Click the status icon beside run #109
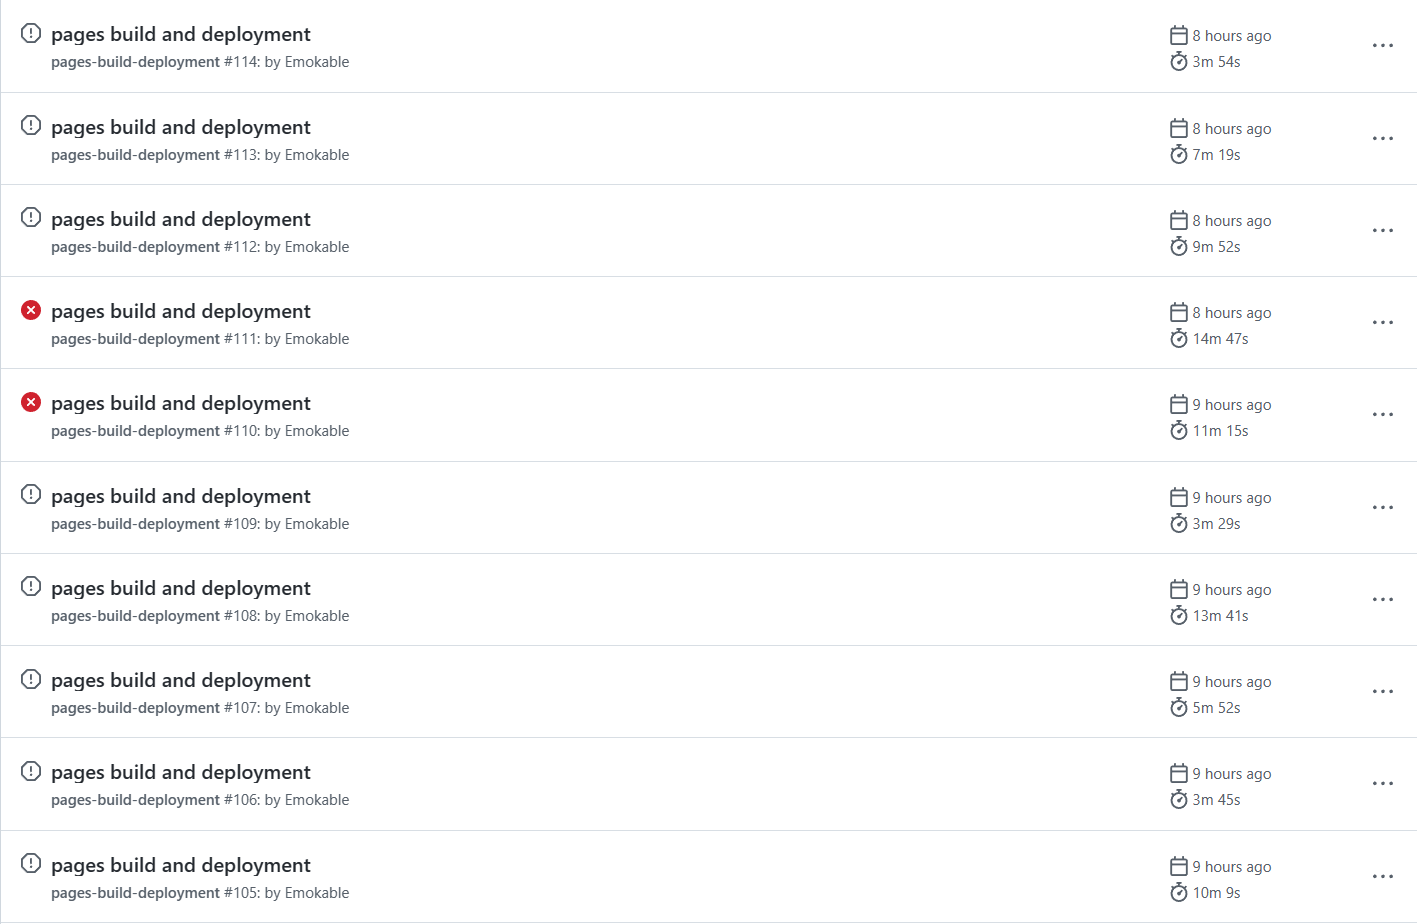Screen dimensions: 1417x924 pos(31,494)
